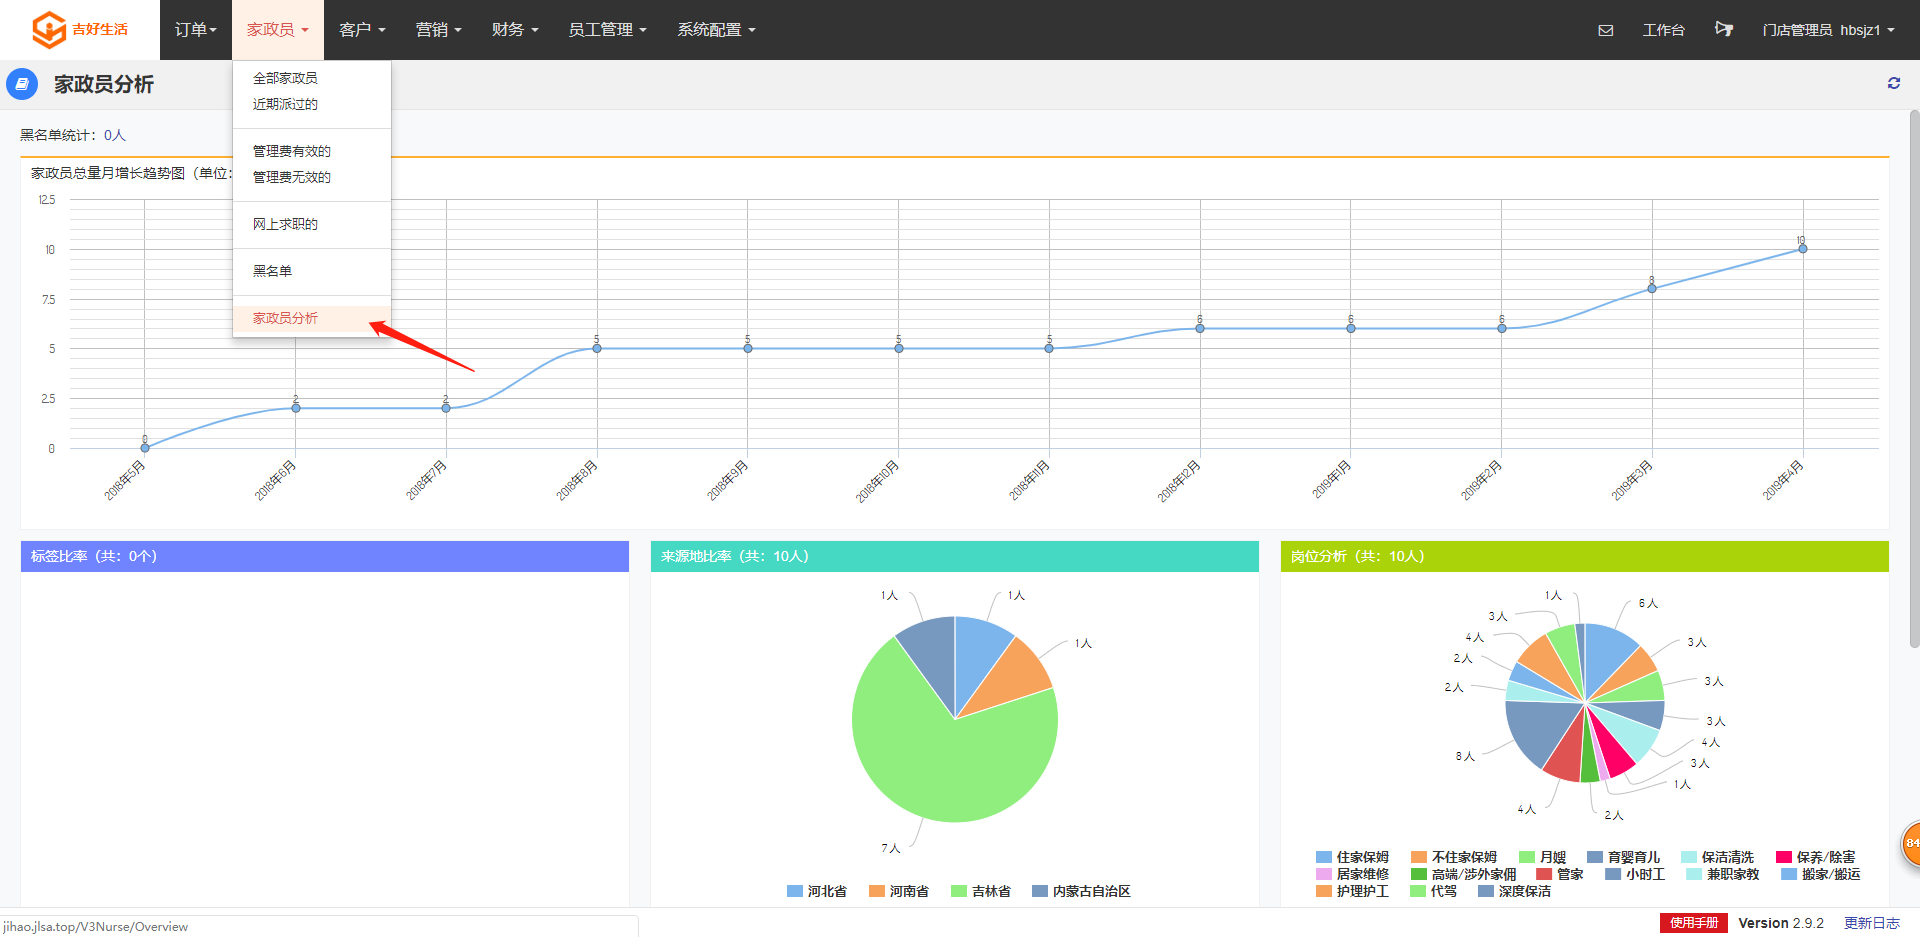The width and height of the screenshot is (1920, 937).
Task: Click the 2018年12月 data point on line chart
Action: (x=1200, y=328)
